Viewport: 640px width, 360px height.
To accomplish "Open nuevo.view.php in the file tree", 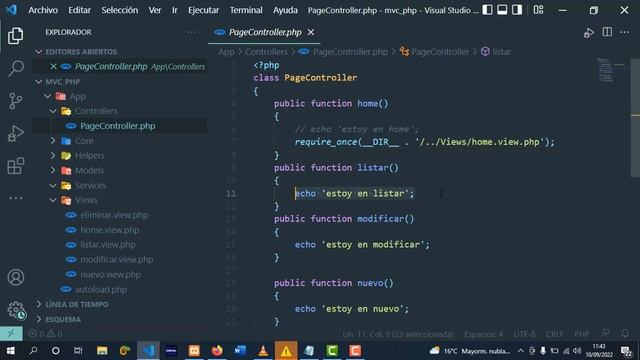I will pyautogui.click(x=110, y=274).
